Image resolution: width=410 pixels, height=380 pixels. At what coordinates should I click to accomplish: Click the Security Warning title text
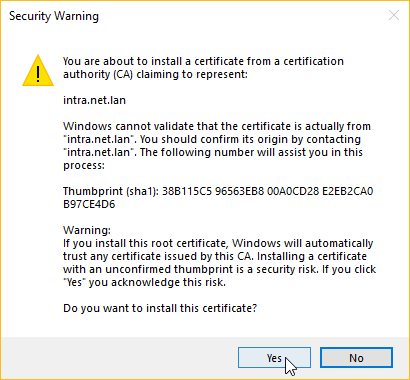[54, 16]
